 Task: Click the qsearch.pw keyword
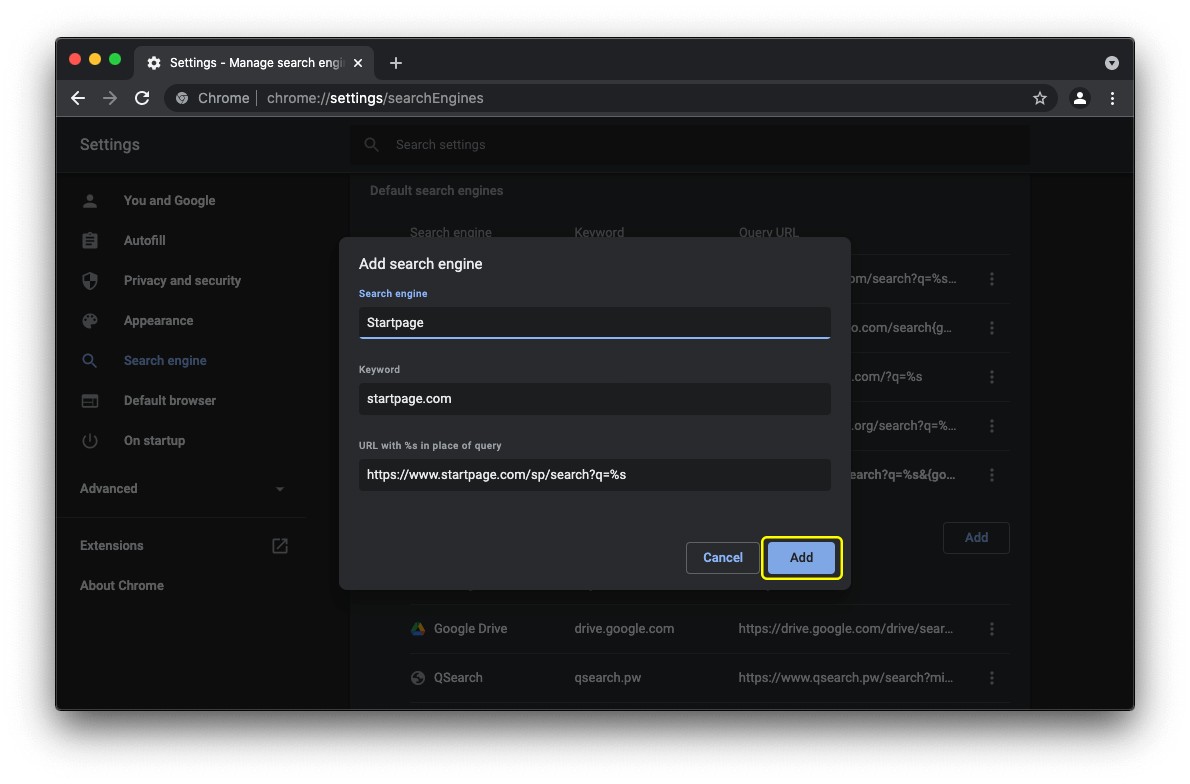pyautogui.click(x=607, y=678)
